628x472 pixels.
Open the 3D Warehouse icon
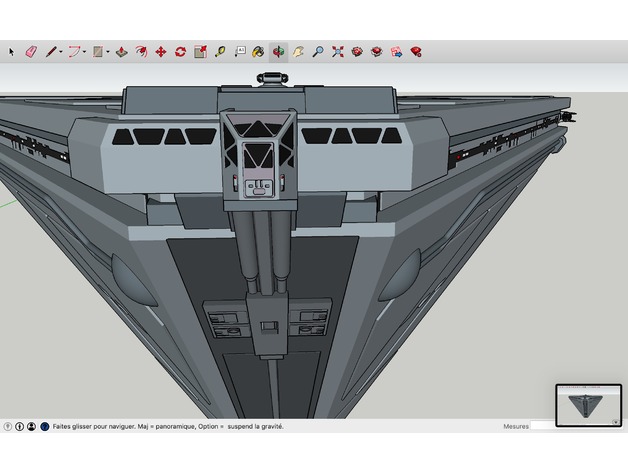[357, 52]
